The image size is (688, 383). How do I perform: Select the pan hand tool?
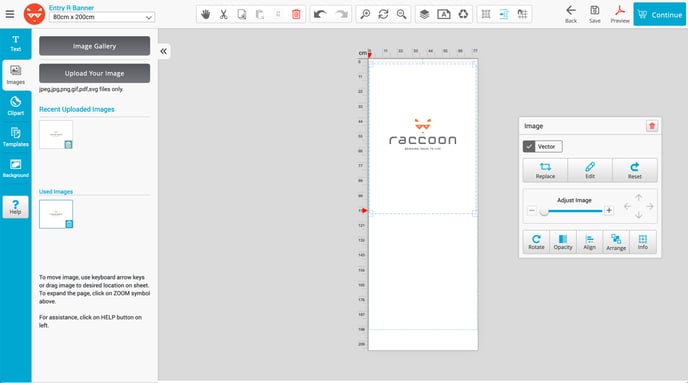coord(205,14)
